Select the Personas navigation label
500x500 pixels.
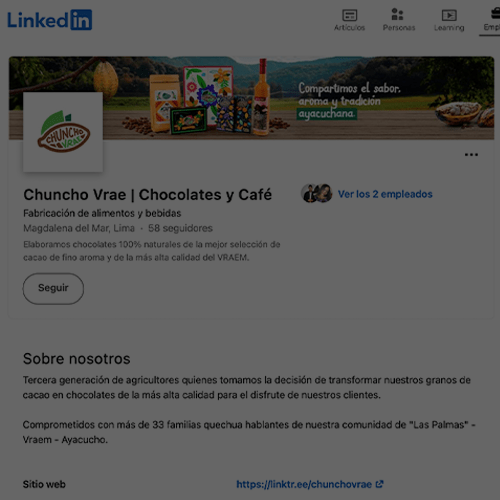(399, 28)
